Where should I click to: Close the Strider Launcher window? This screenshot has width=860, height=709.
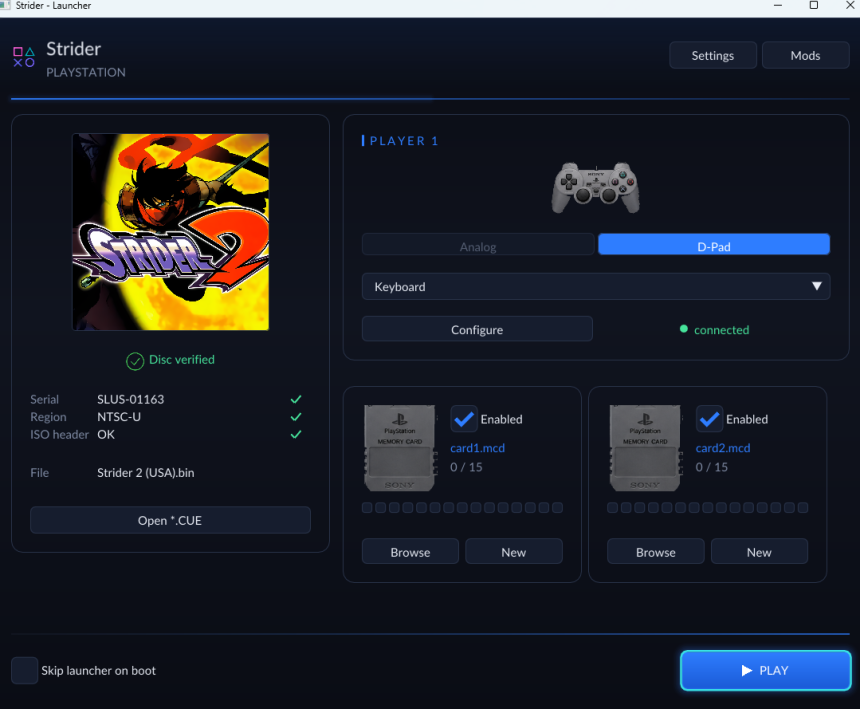[850, 5]
